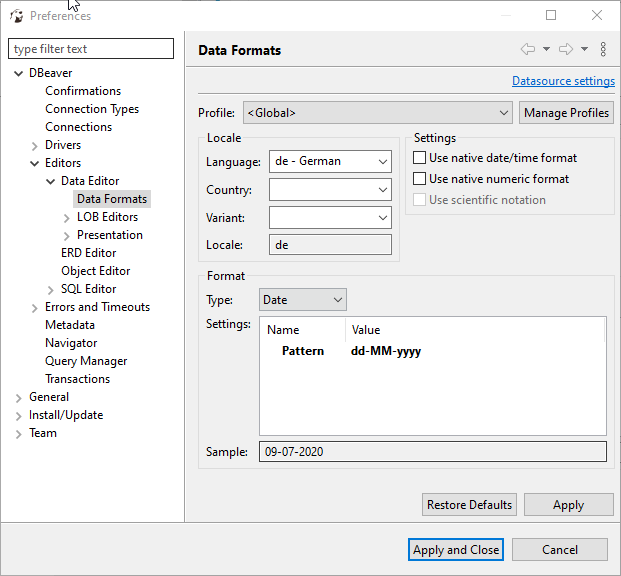Open the Object Editor preferences page
The image size is (621, 576).
pos(95,271)
